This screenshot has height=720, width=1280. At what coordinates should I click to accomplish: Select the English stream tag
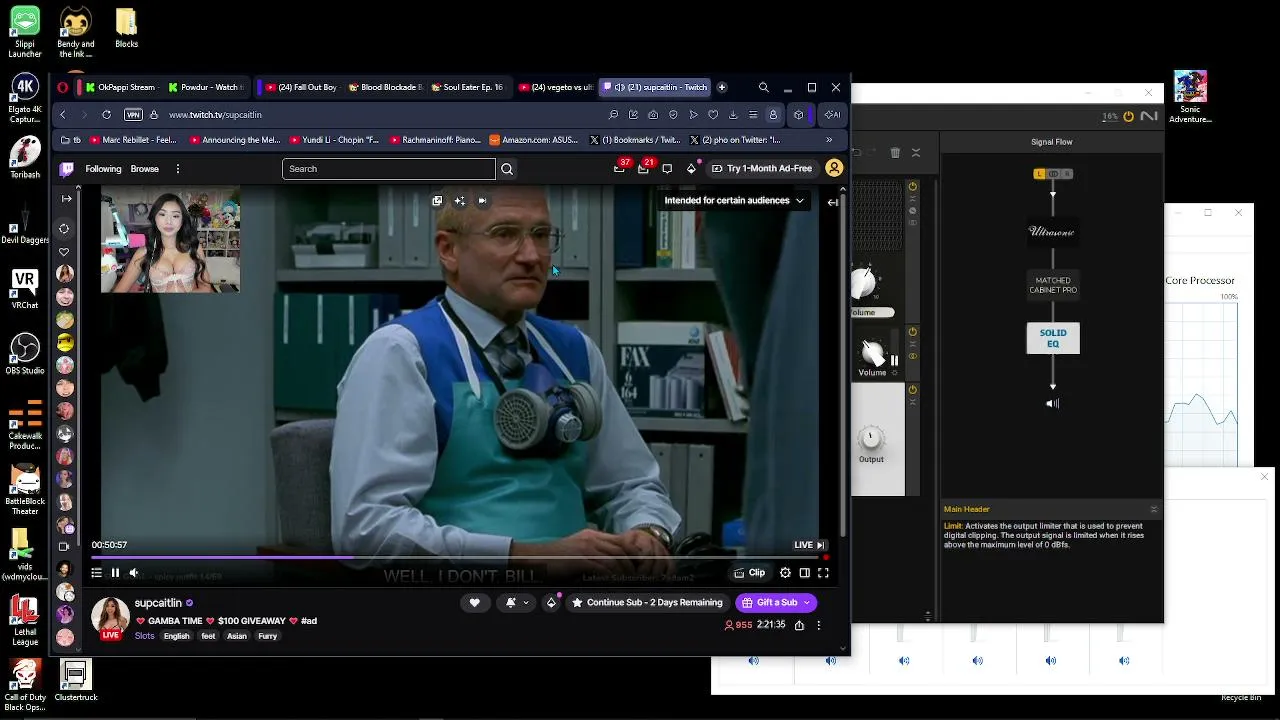click(176, 636)
